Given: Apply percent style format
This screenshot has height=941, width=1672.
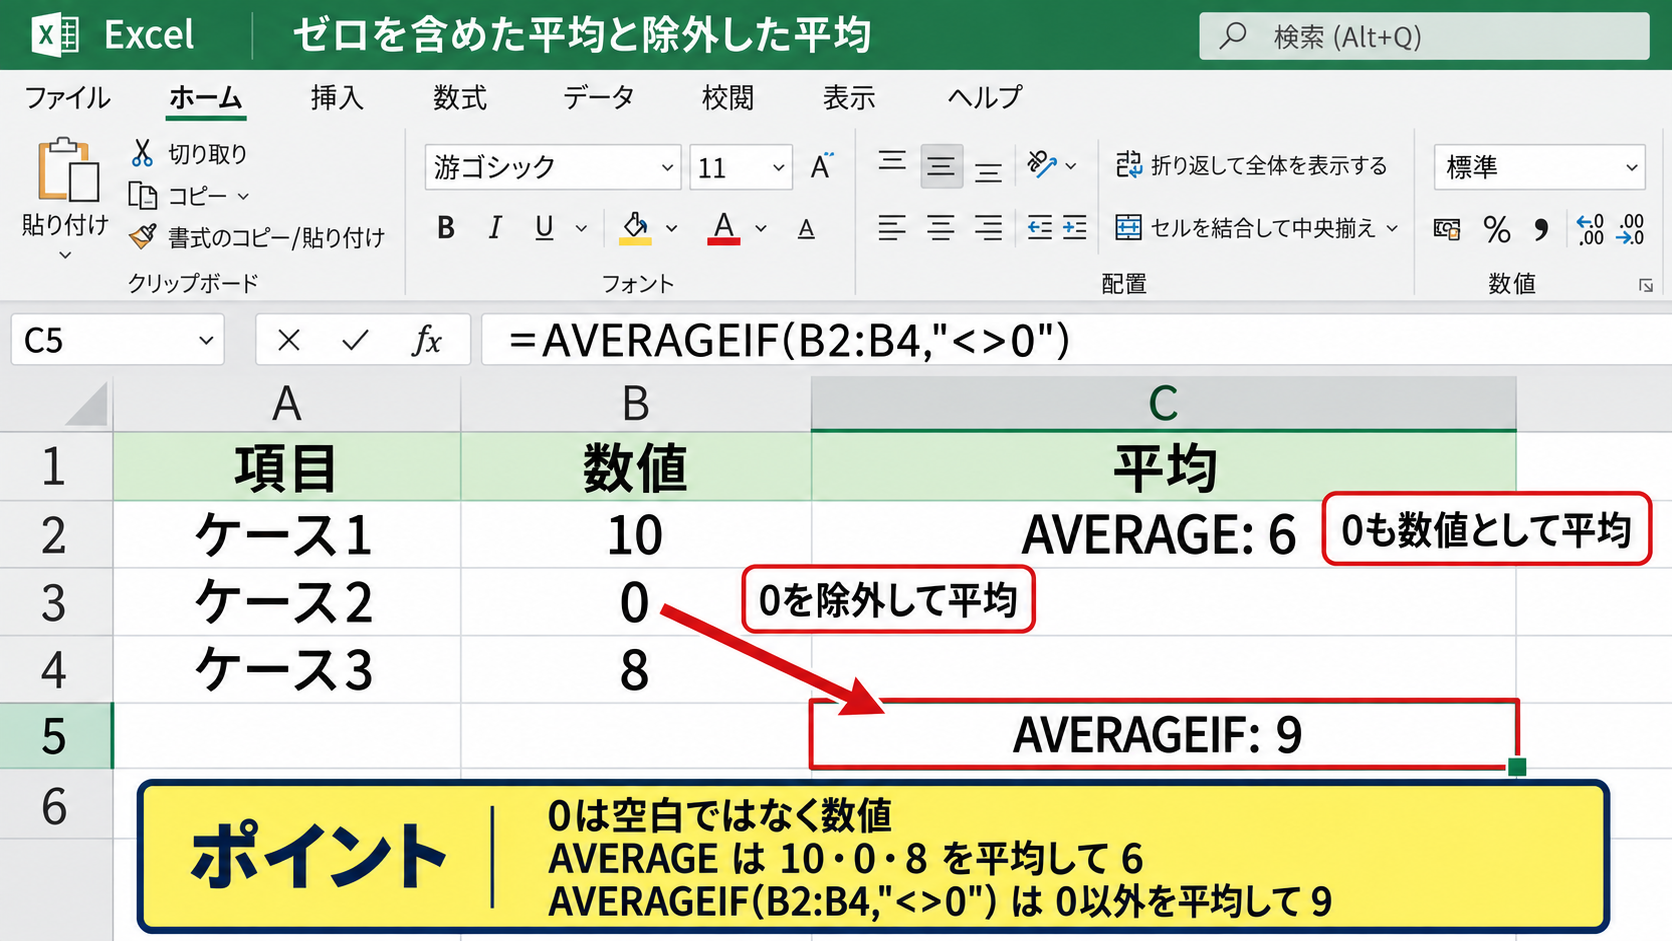Looking at the screenshot, I should pyautogui.click(x=1496, y=229).
